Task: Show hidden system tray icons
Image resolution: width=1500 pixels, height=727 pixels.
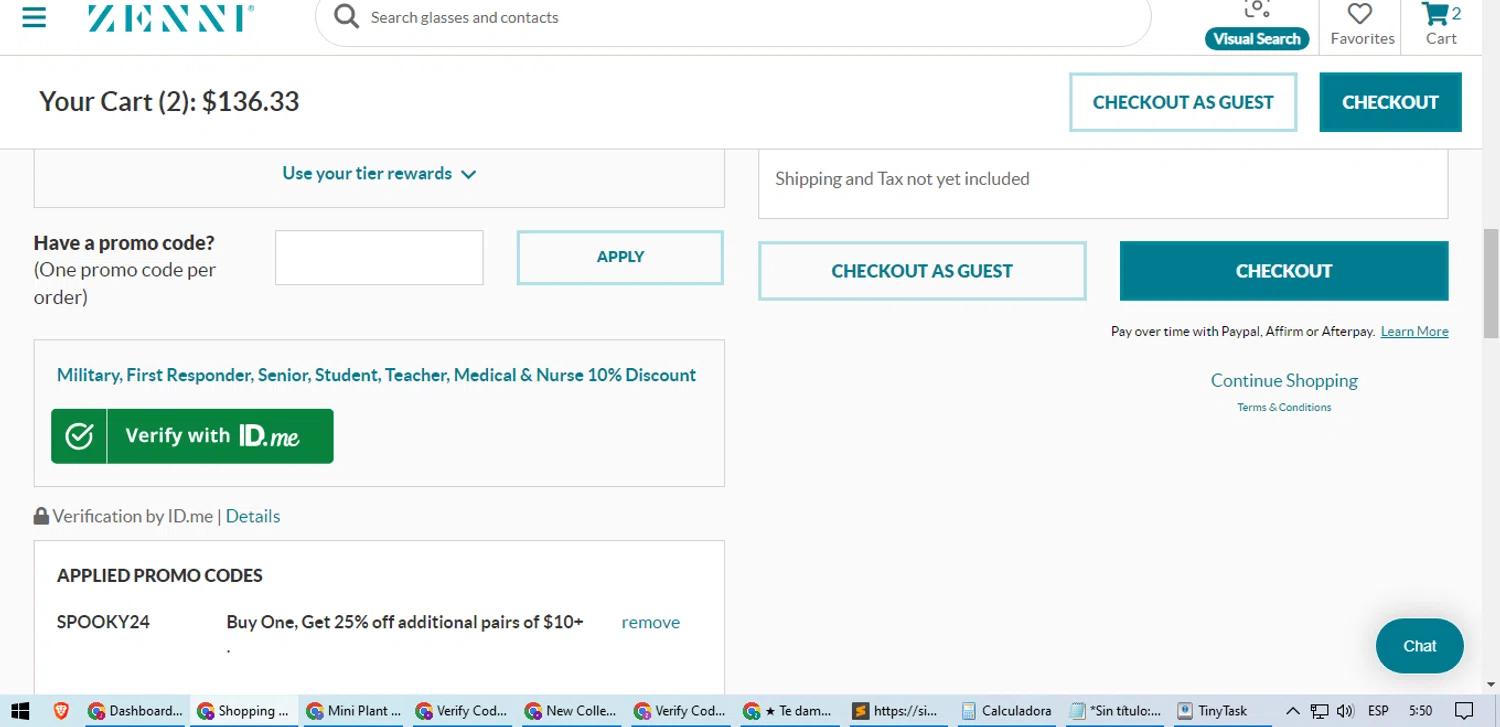Action: click(x=1292, y=711)
